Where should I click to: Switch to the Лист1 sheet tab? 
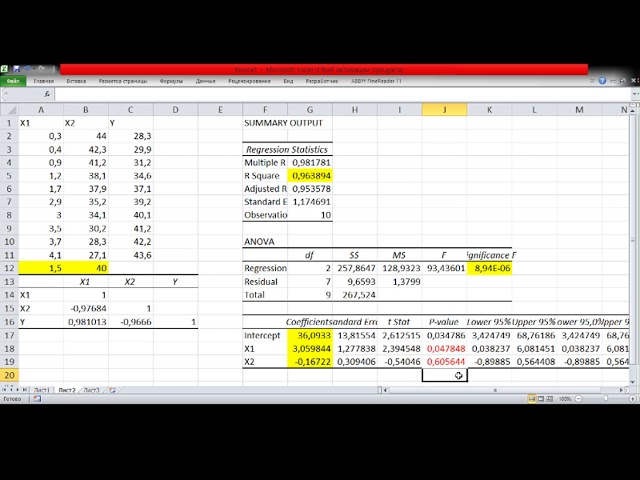pos(41,389)
